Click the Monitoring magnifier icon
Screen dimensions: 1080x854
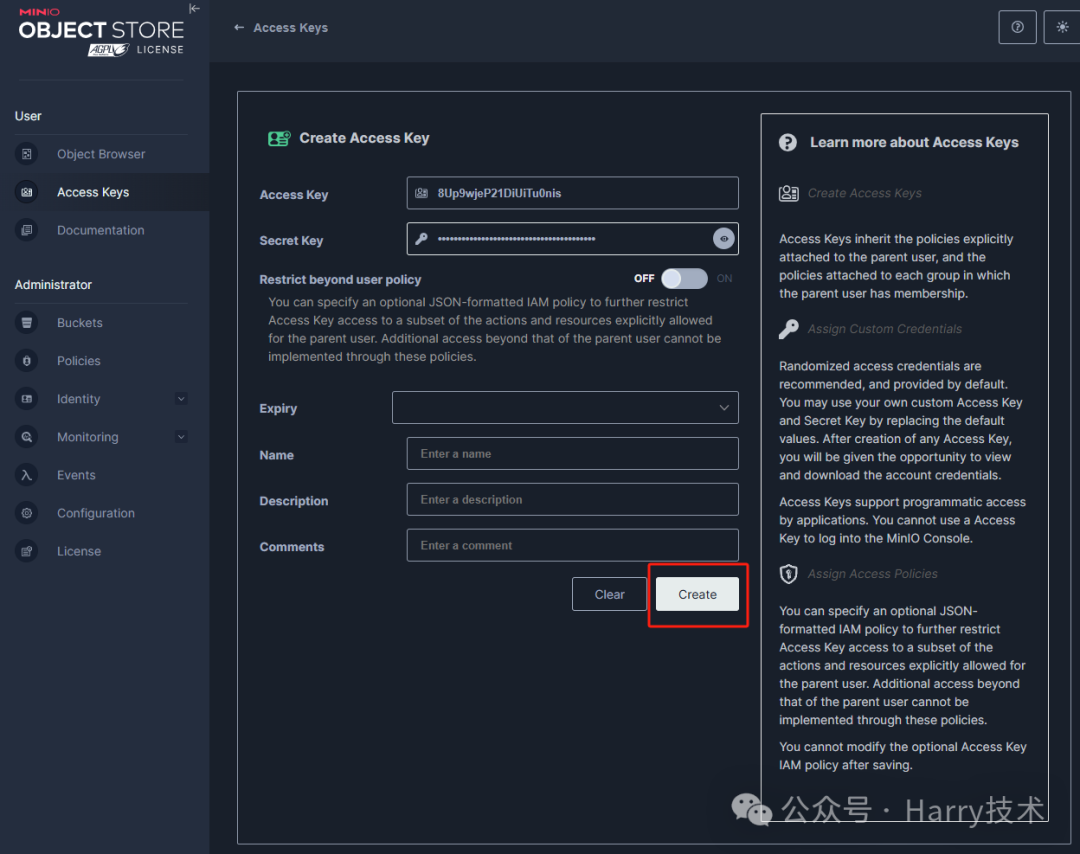(27, 437)
